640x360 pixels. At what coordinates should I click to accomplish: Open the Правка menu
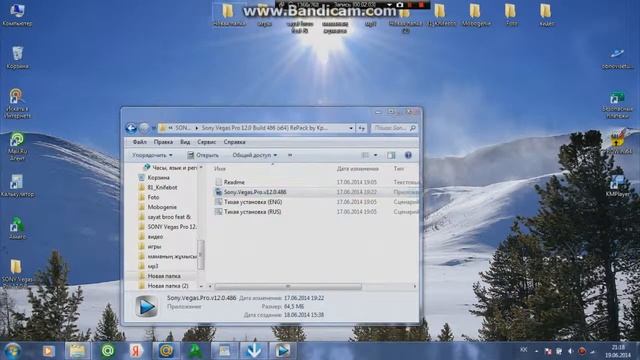coord(163,142)
